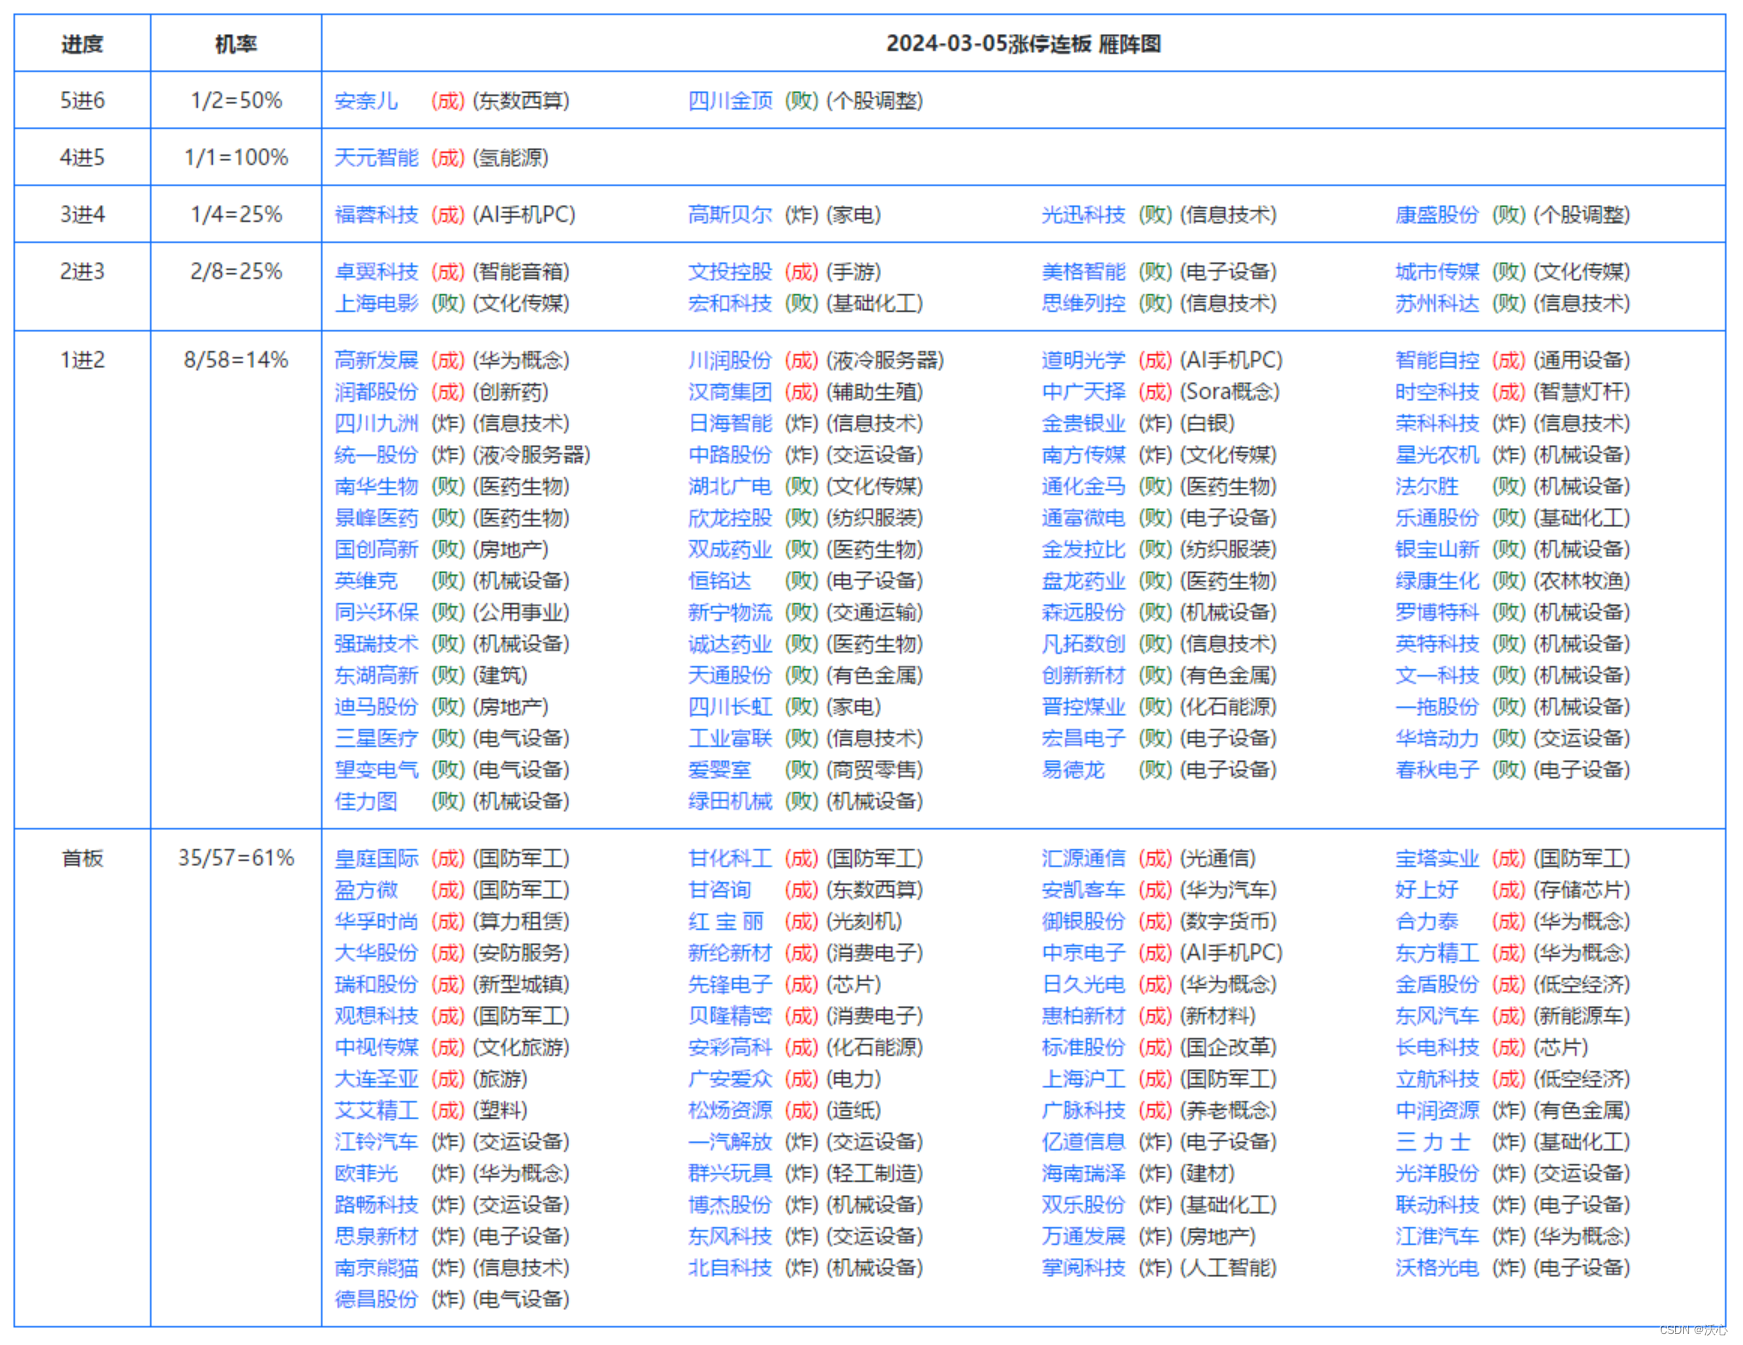
Task: Click the 统一股份 link
Action: (x=376, y=455)
